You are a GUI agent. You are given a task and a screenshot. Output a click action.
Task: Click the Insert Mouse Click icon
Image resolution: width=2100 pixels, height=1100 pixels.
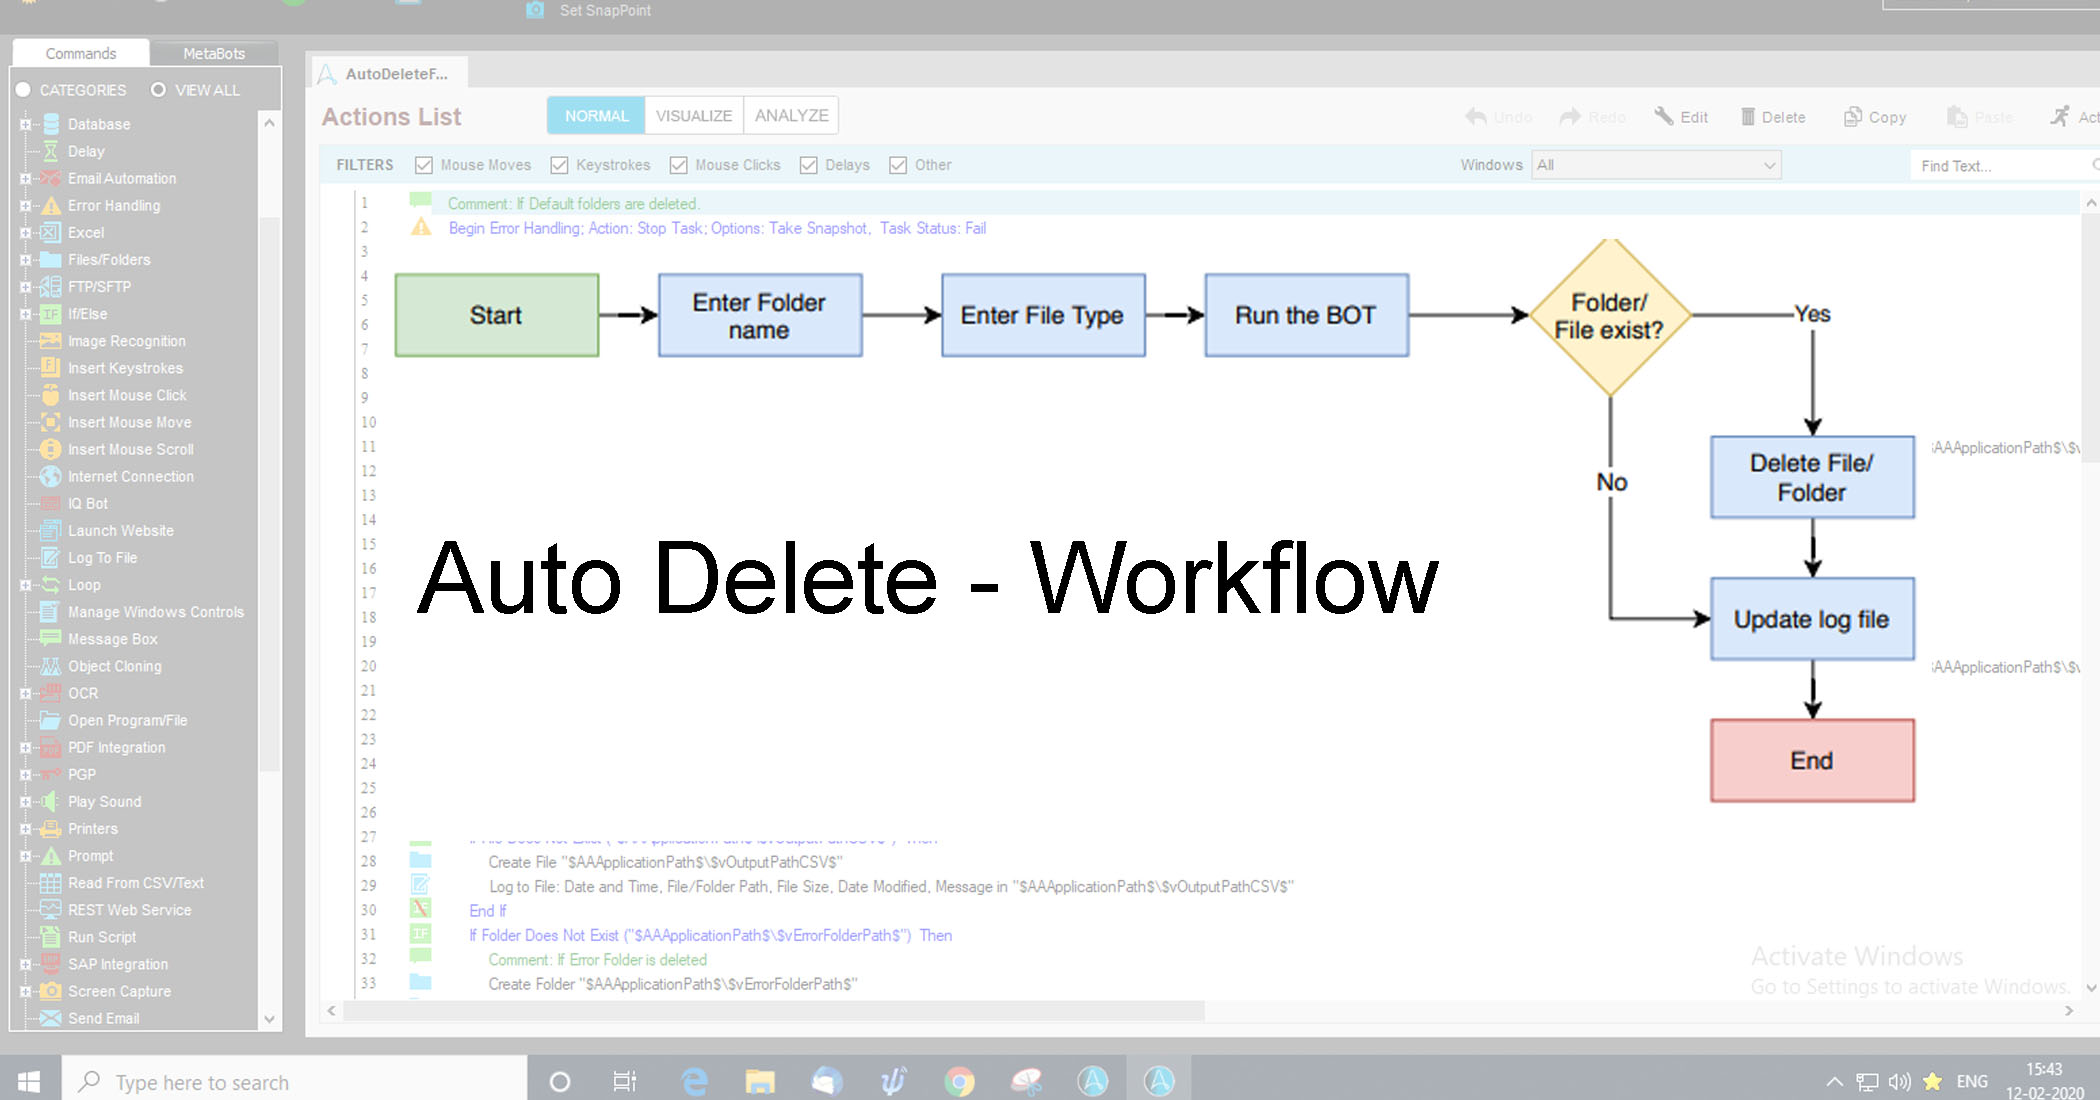[50, 395]
